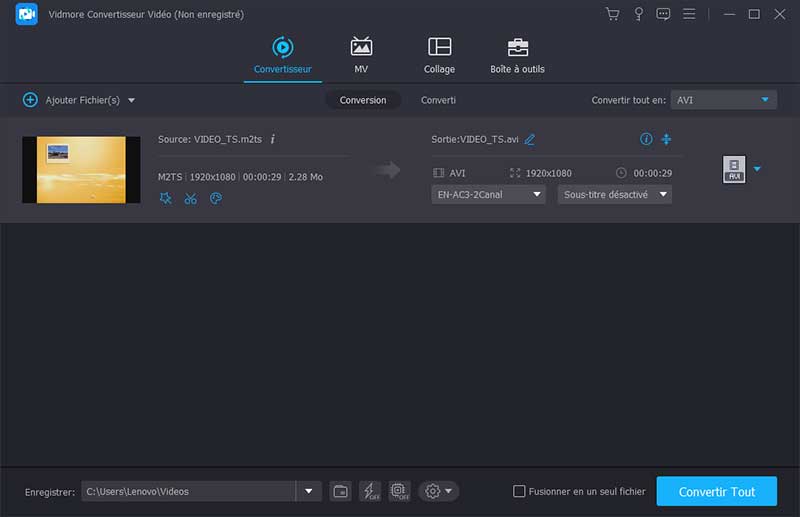Image resolution: width=800 pixels, height=517 pixels.
Task: Click Ajouter Fichier(s) button
Action: (x=78, y=100)
